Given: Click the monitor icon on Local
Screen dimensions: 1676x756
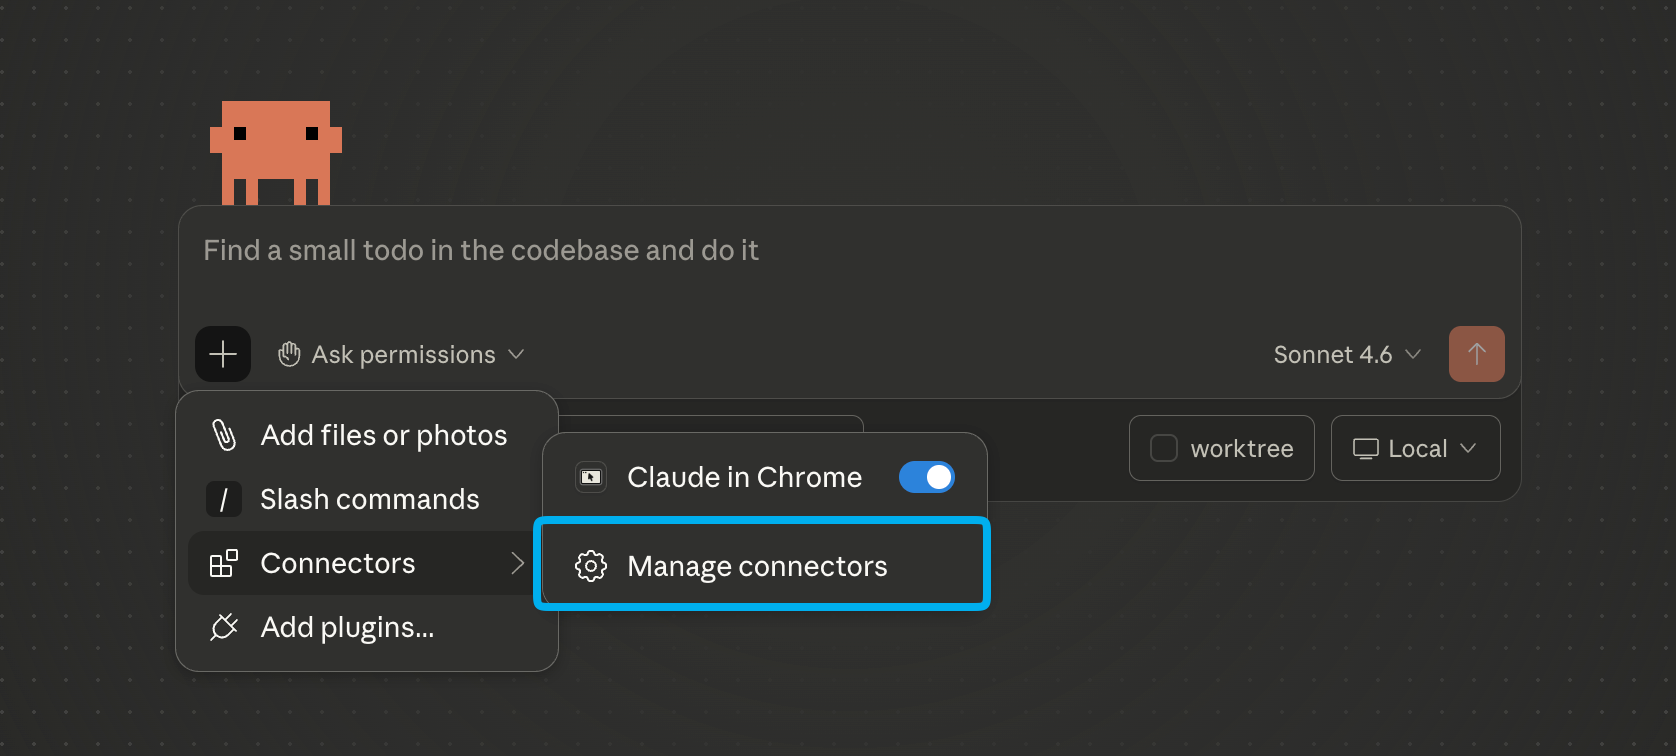Looking at the screenshot, I should click(1365, 448).
